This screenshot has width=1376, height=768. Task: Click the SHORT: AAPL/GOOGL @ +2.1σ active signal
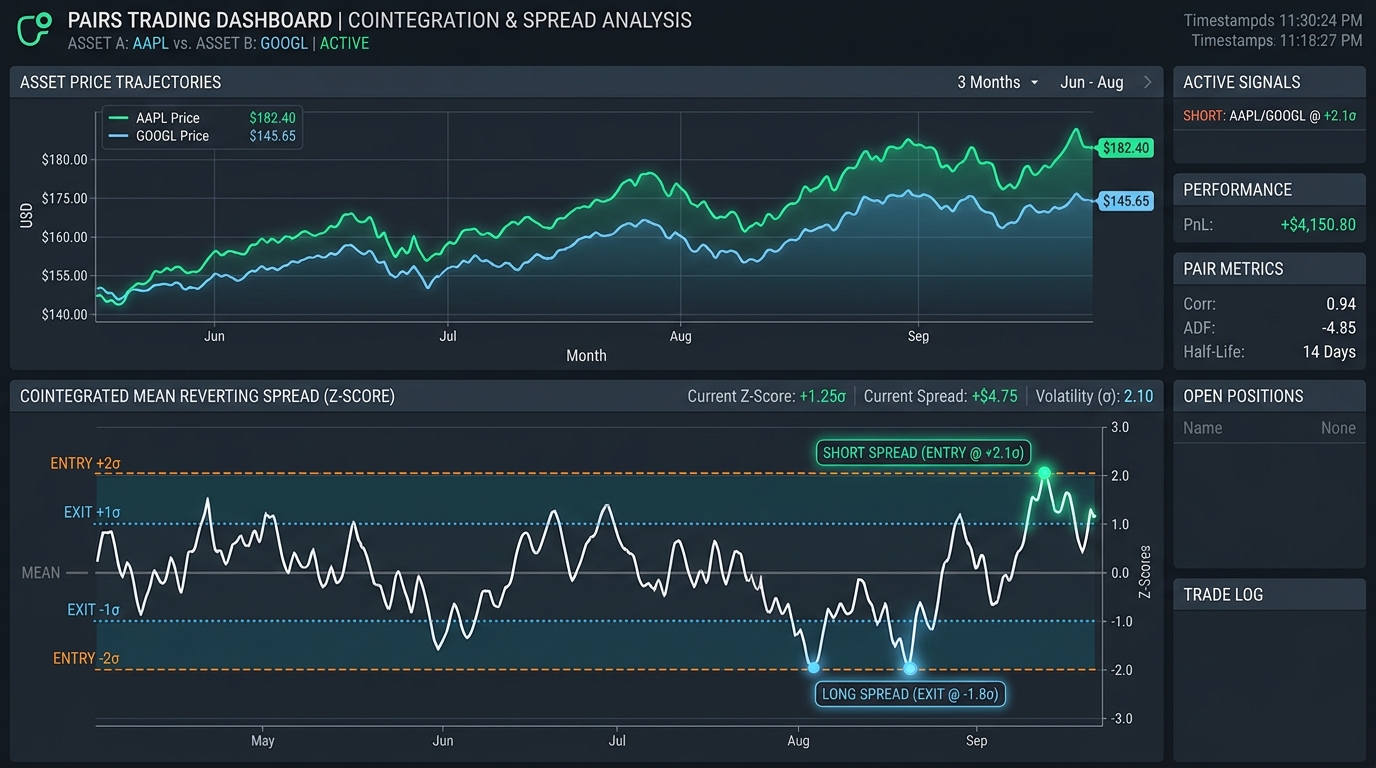click(1269, 116)
